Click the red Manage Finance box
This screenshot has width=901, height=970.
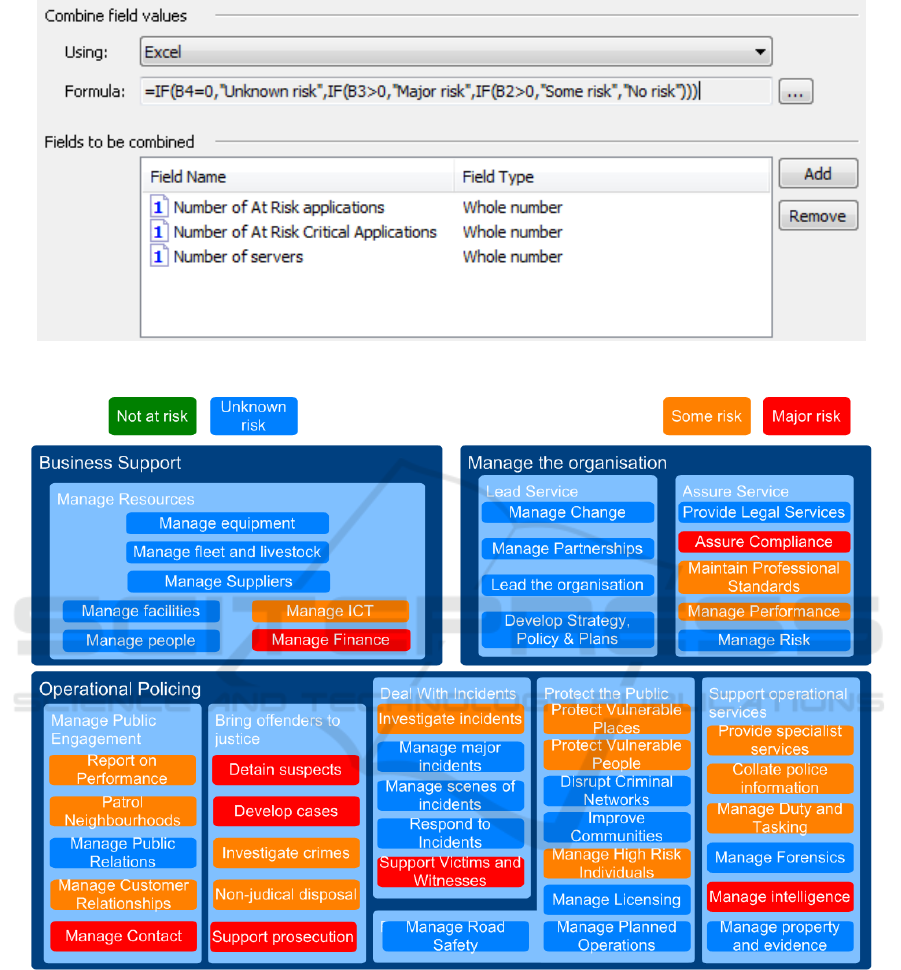330,640
